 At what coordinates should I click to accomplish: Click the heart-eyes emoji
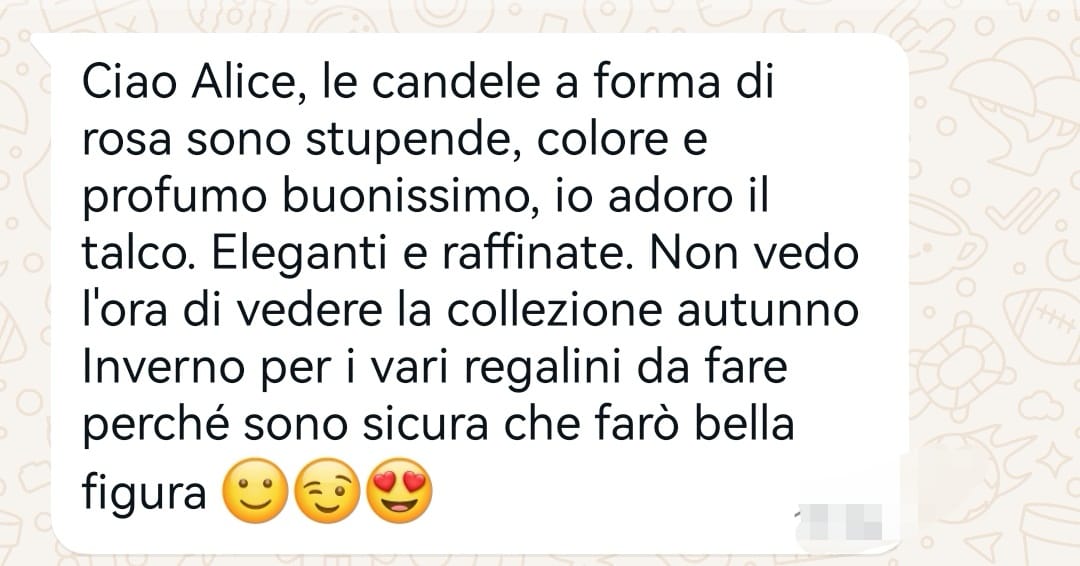(399, 490)
